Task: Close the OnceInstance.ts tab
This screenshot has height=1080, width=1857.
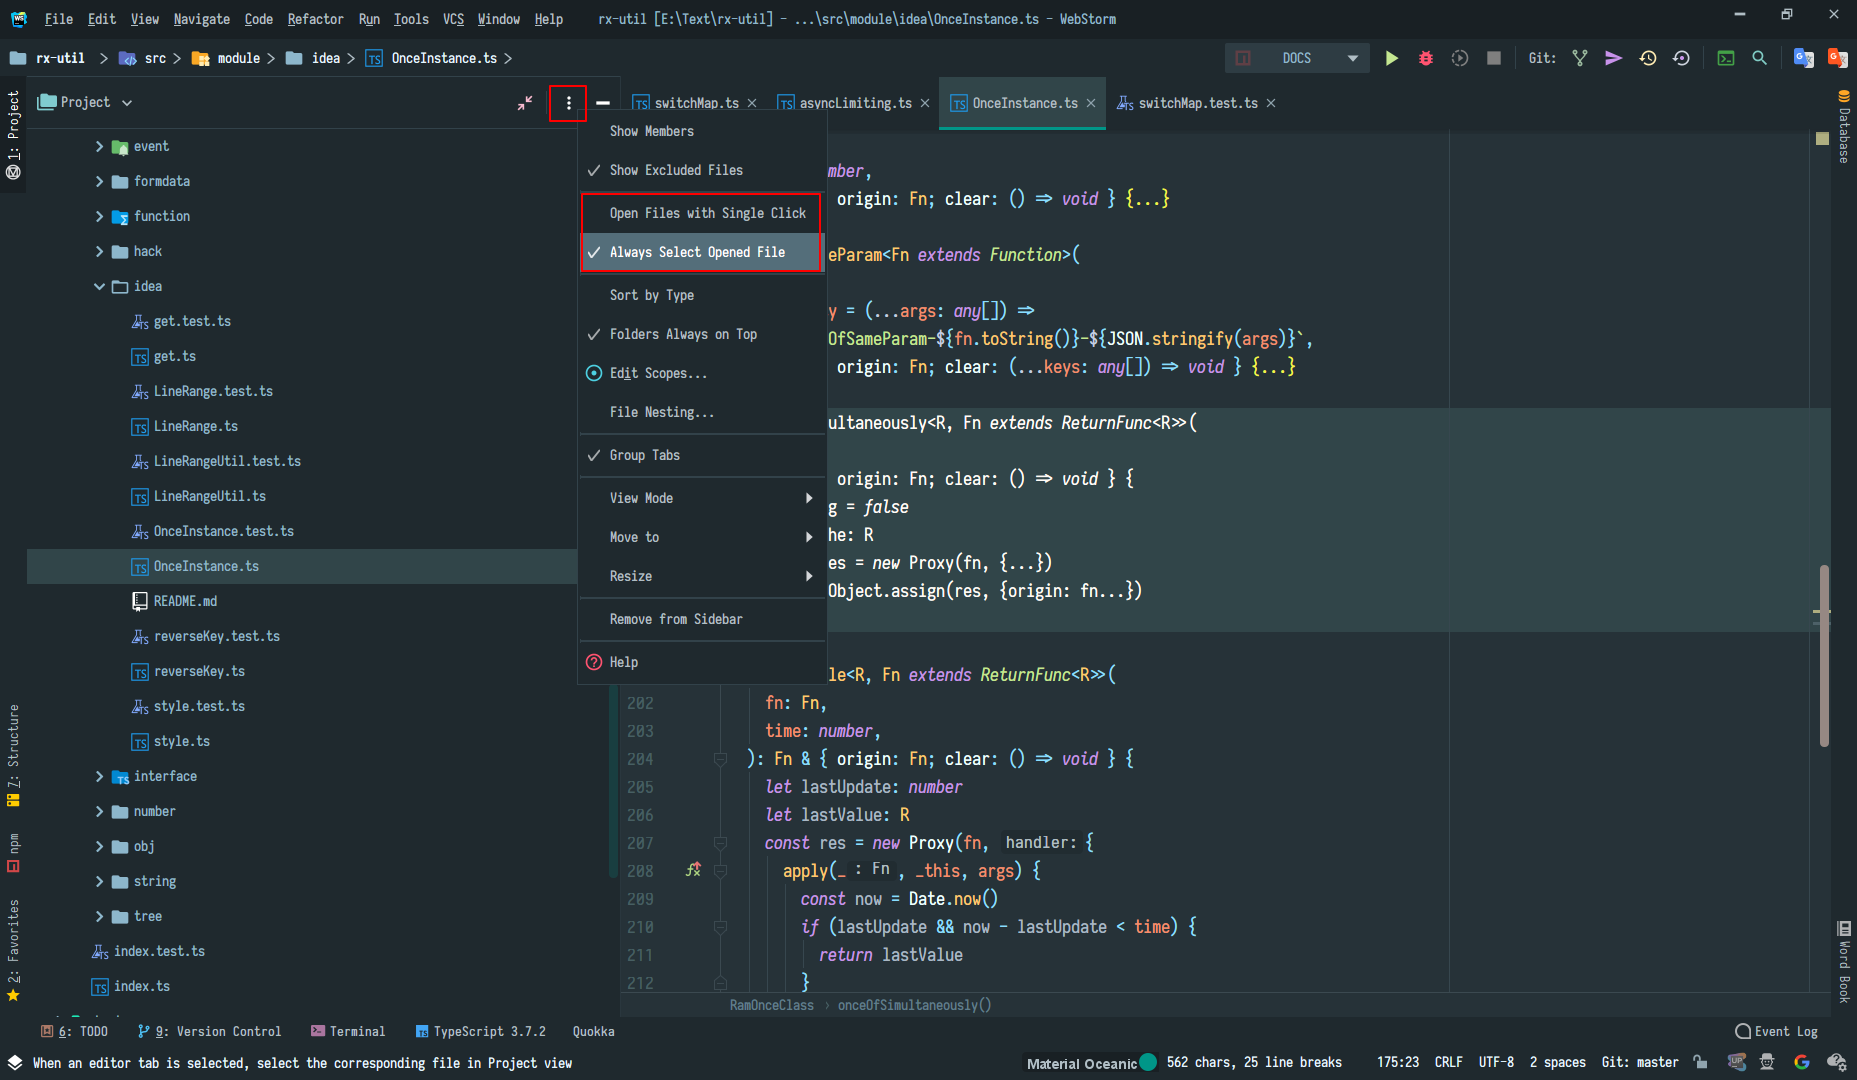Action: click(1091, 103)
